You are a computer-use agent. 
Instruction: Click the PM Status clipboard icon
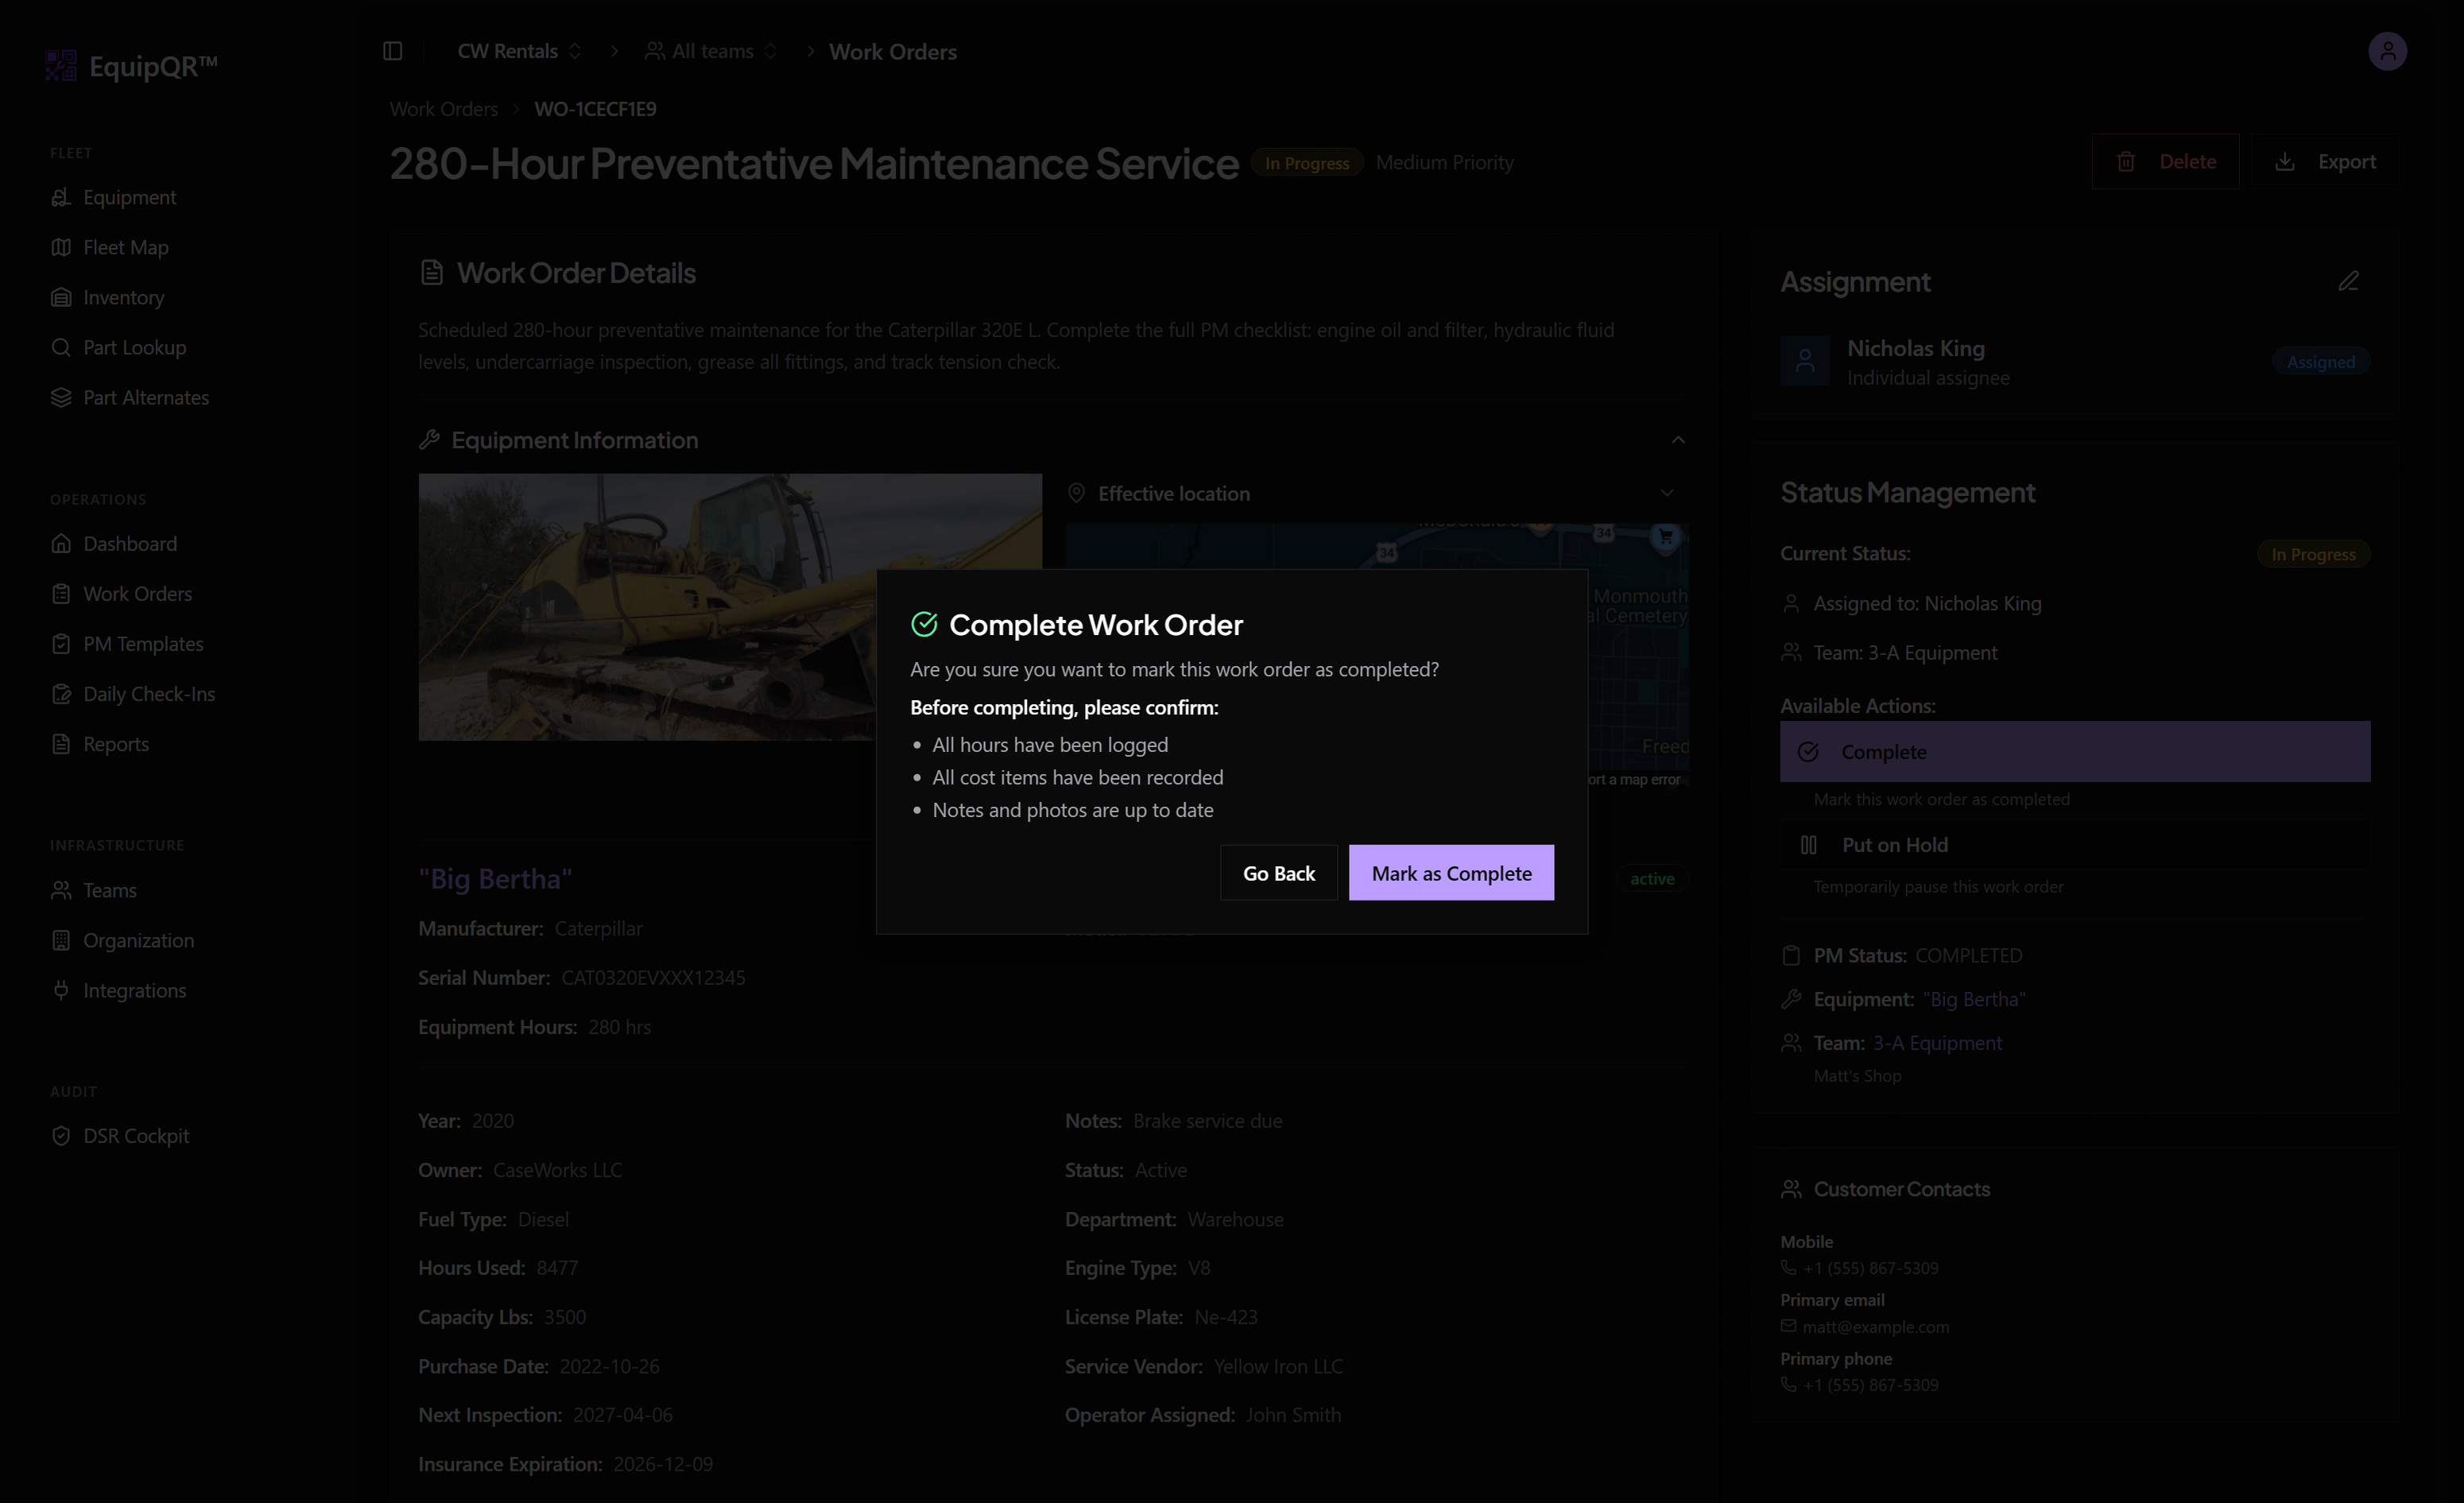click(1791, 955)
